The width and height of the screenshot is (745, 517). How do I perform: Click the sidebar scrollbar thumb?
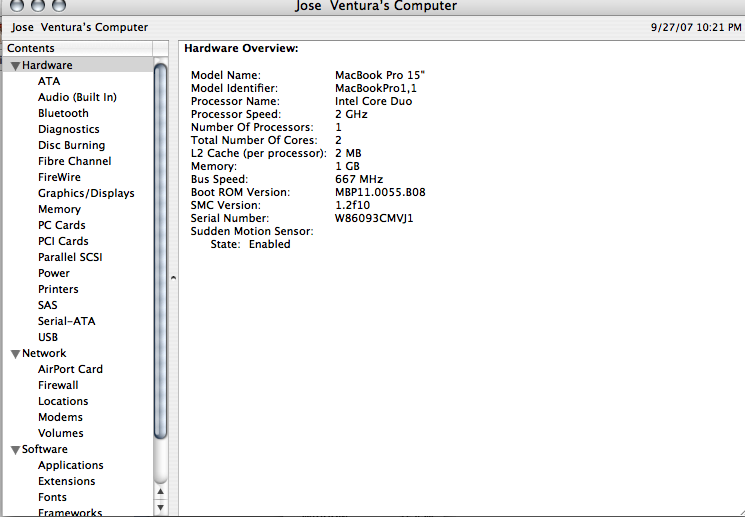(x=161, y=251)
